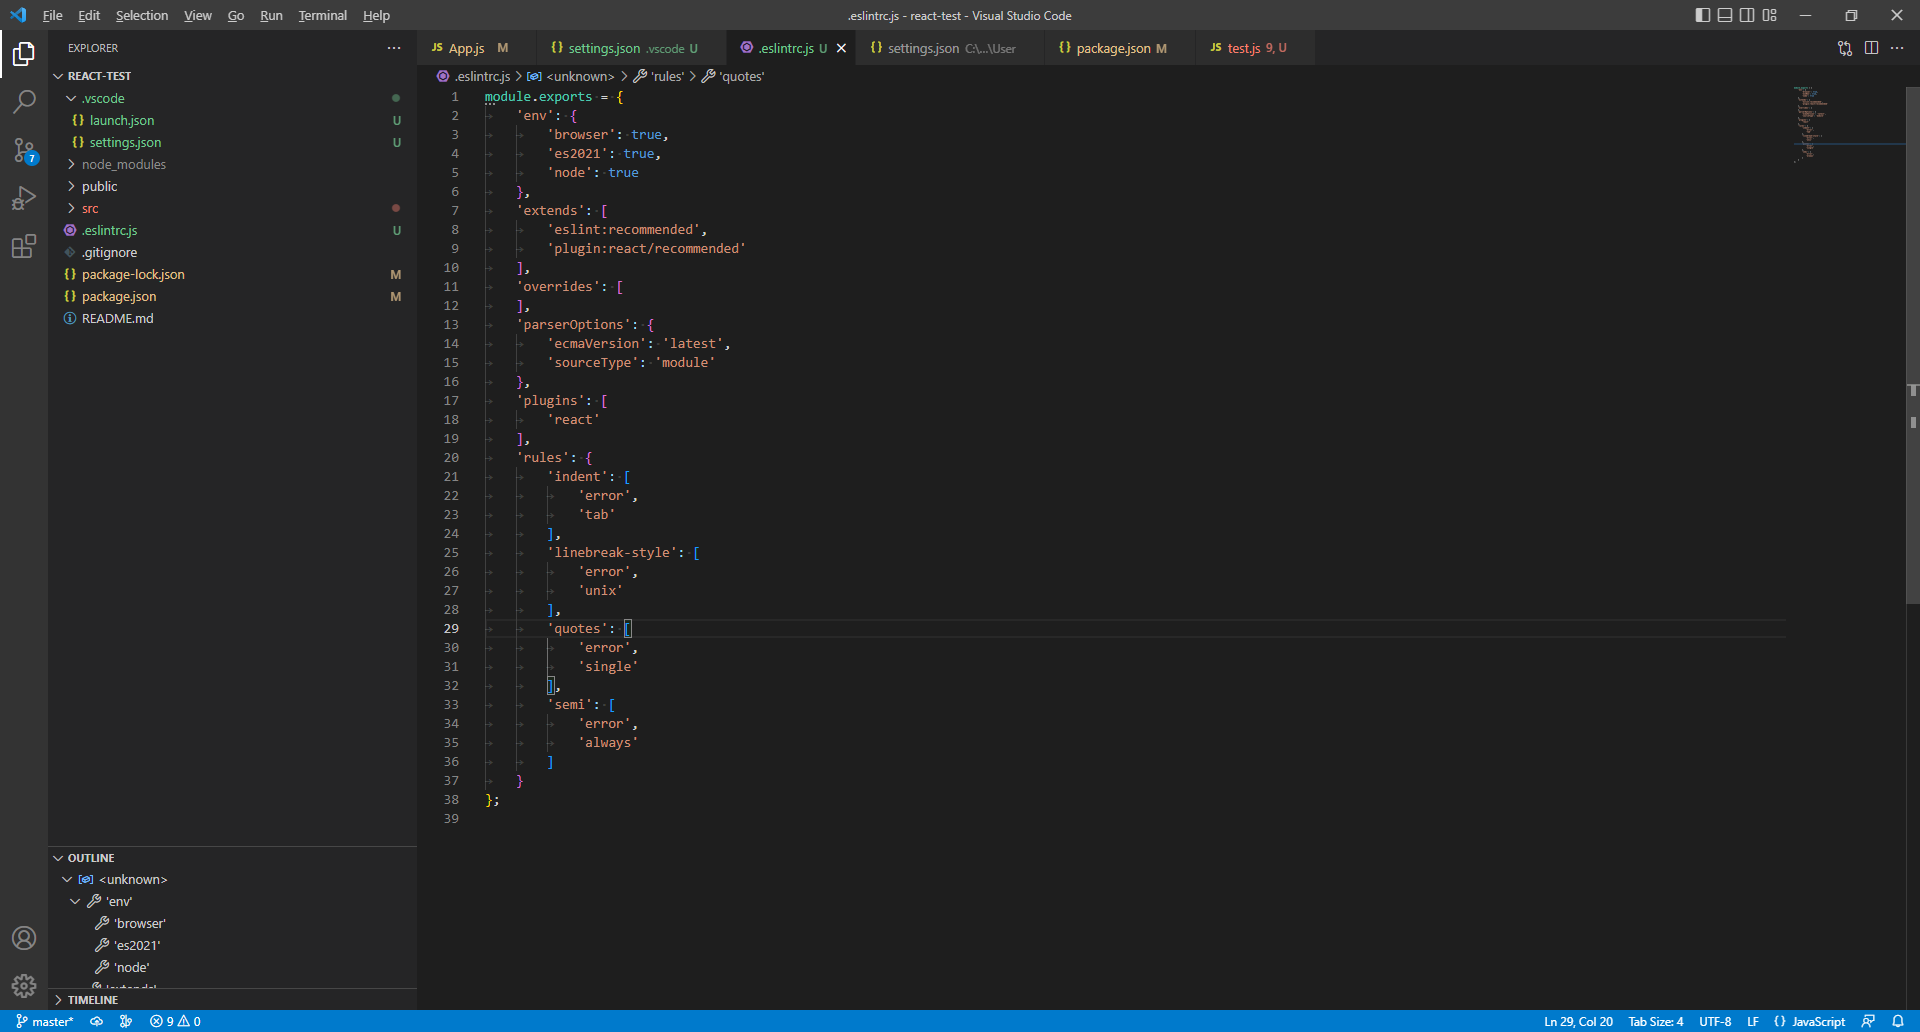Select 'es2021' in the outline
Screen dimensions: 1920x1032
point(232,945)
